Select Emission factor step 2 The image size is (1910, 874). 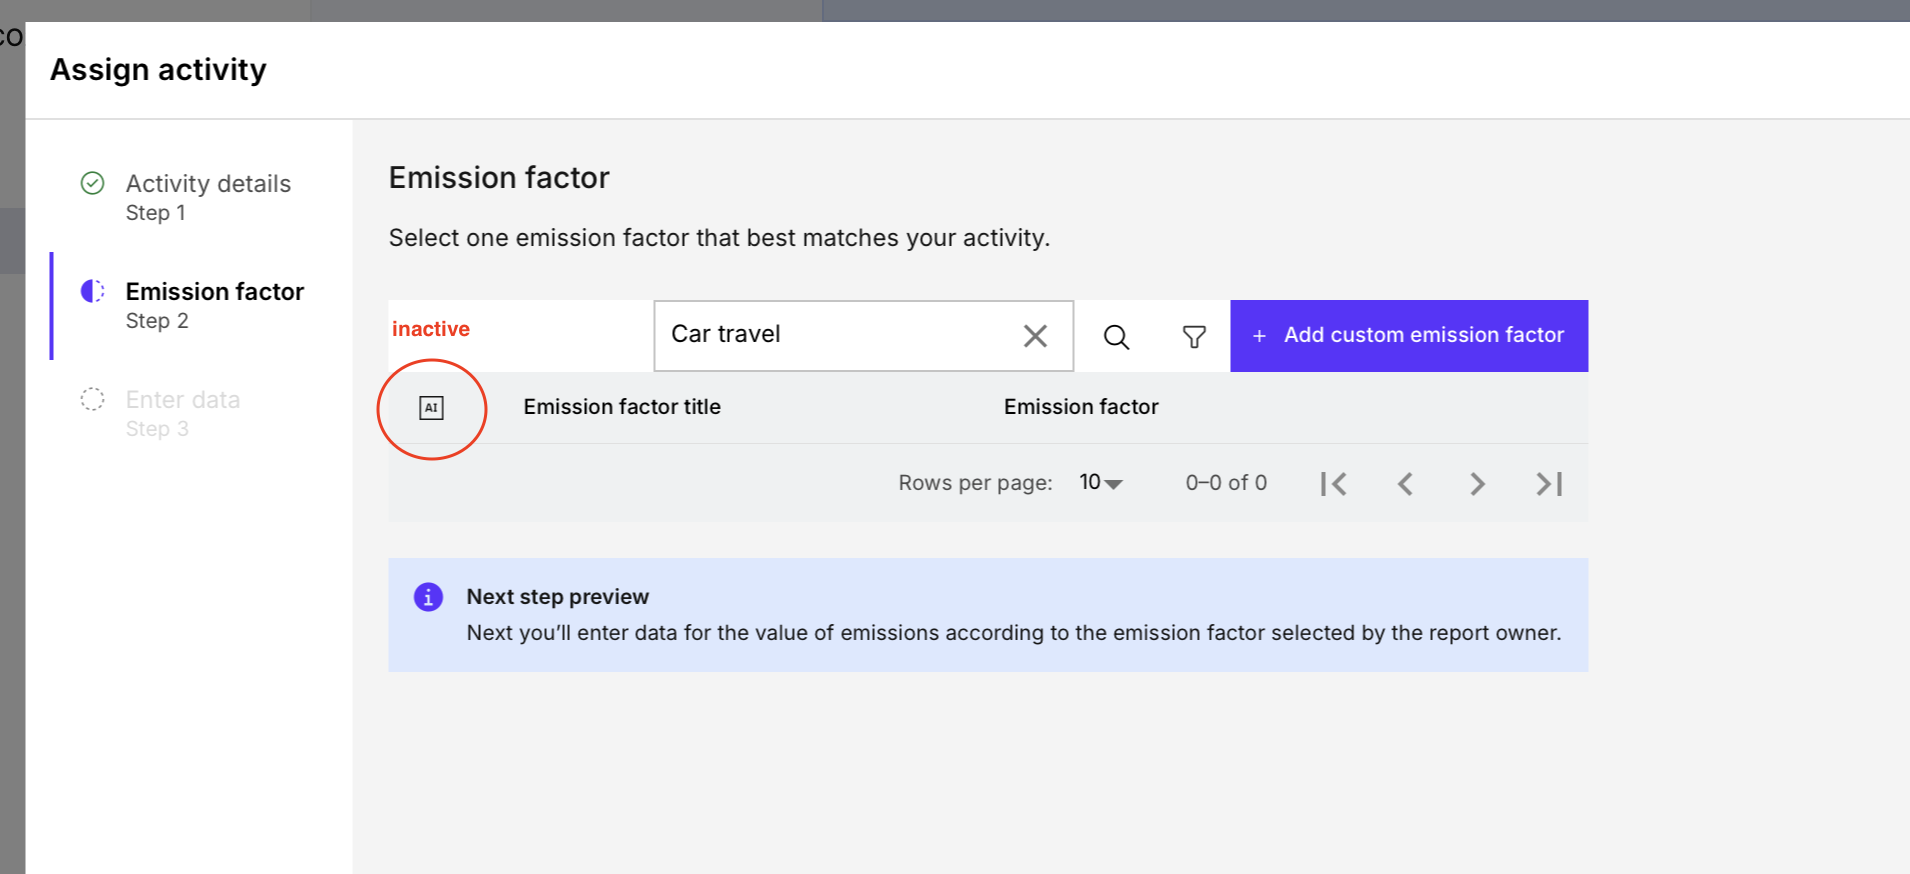point(214,292)
